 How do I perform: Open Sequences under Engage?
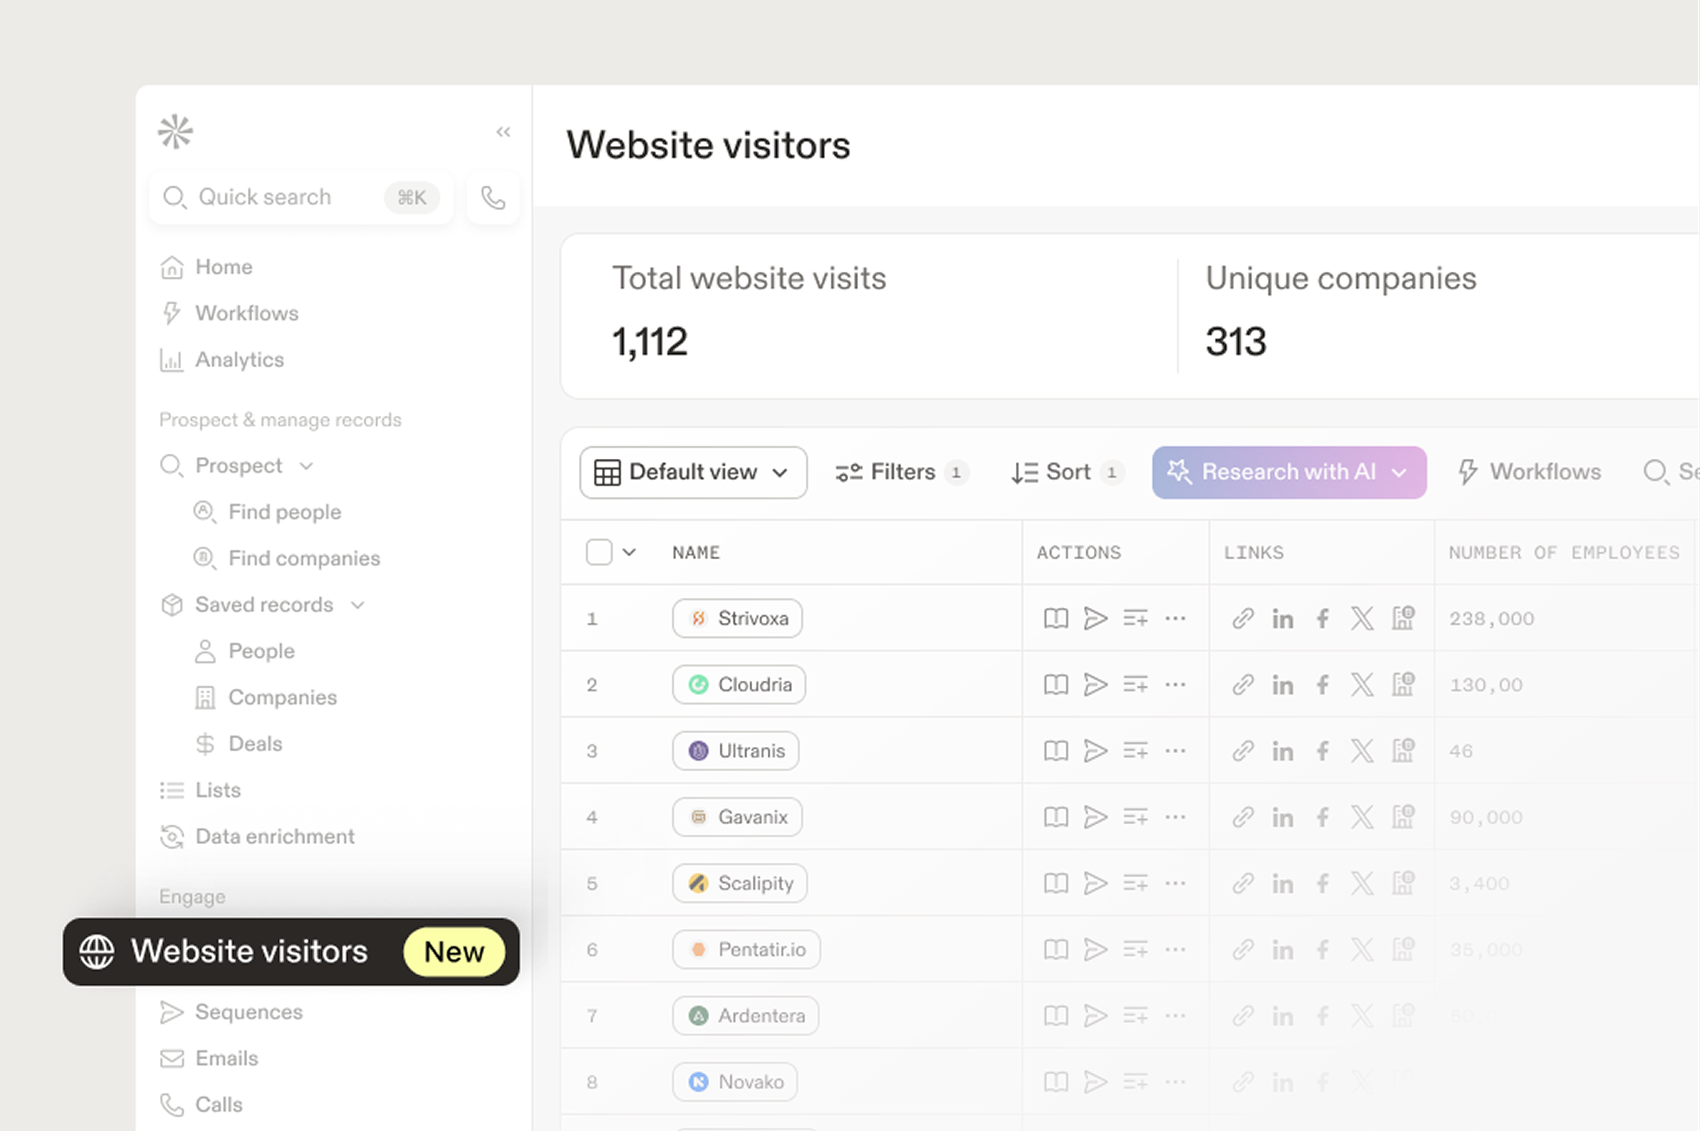coord(248,1011)
